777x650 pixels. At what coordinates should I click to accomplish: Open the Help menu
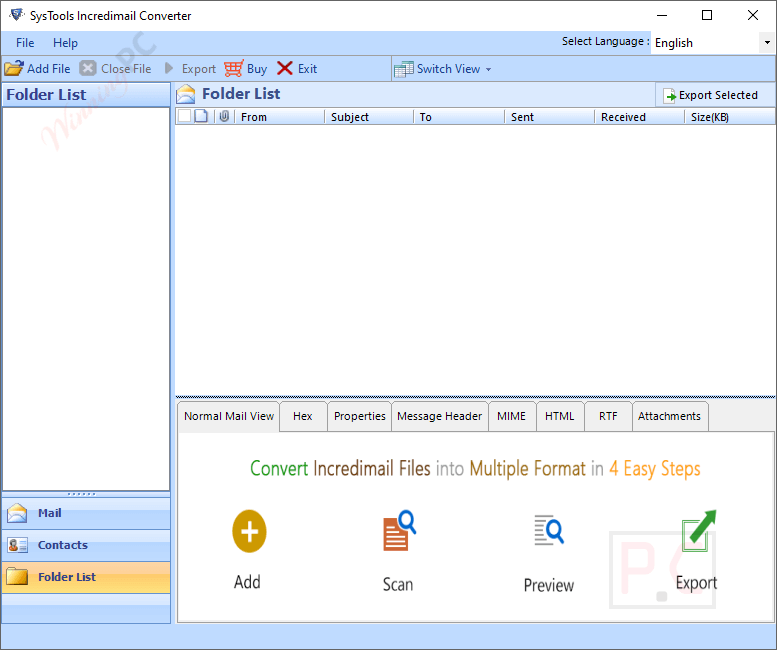(x=65, y=43)
